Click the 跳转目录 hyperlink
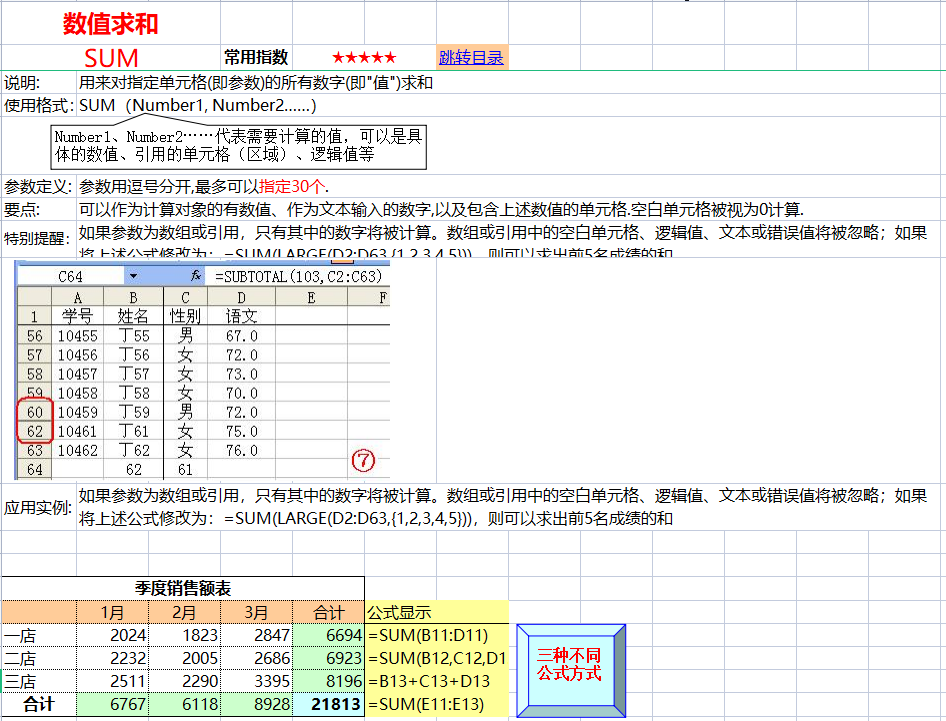The width and height of the screenshot is (946, 721). coord(471,57)
